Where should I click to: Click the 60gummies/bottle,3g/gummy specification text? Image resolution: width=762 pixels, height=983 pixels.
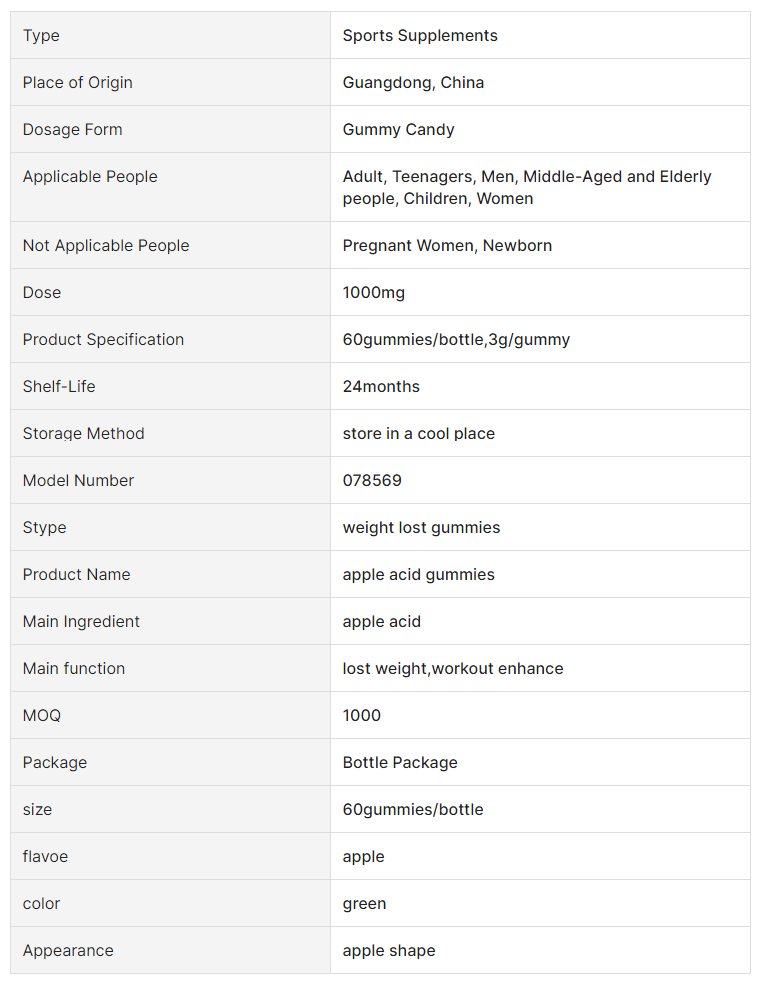pyautogui.click(x=457, y=340)
